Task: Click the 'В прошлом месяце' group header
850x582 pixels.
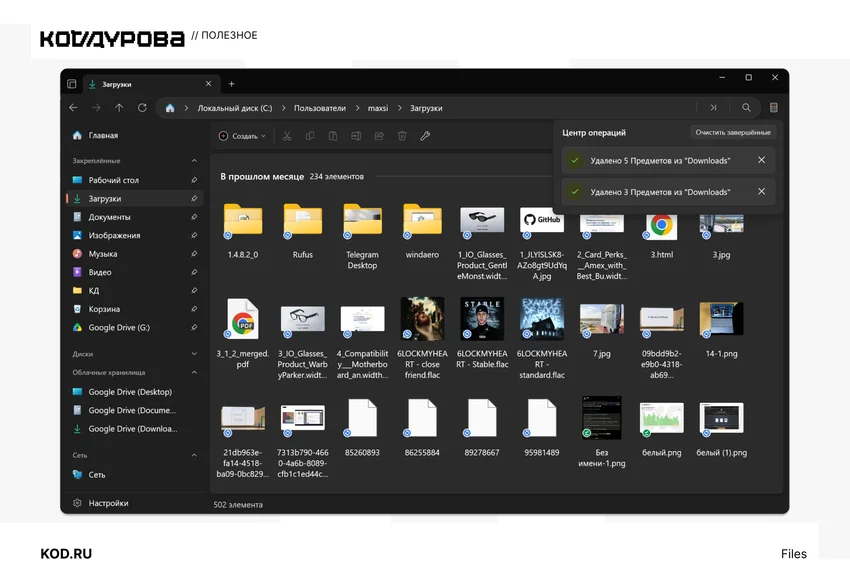Action: (x=262, y=177)
